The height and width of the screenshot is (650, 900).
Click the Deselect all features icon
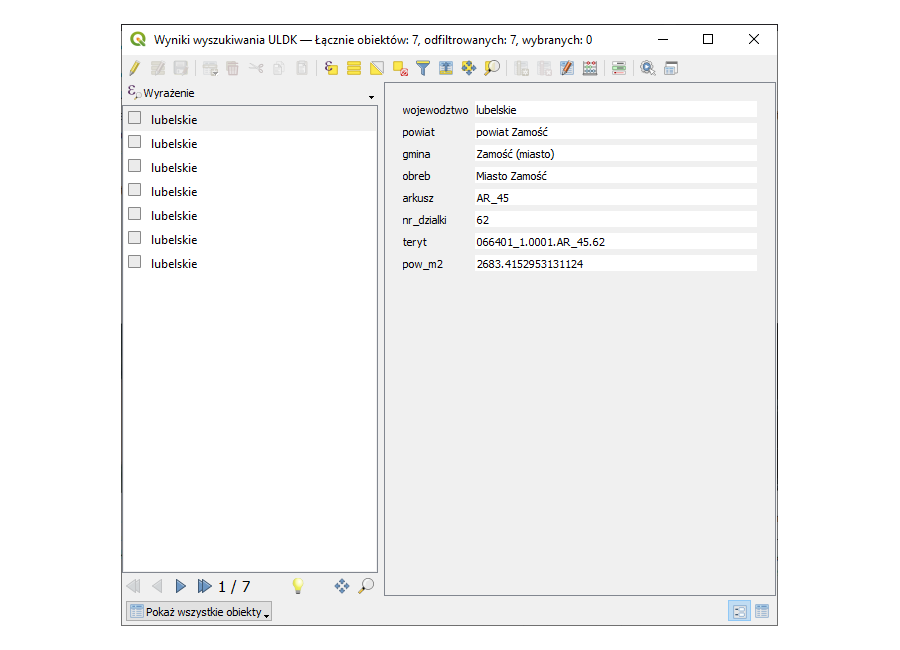(400, 68)
